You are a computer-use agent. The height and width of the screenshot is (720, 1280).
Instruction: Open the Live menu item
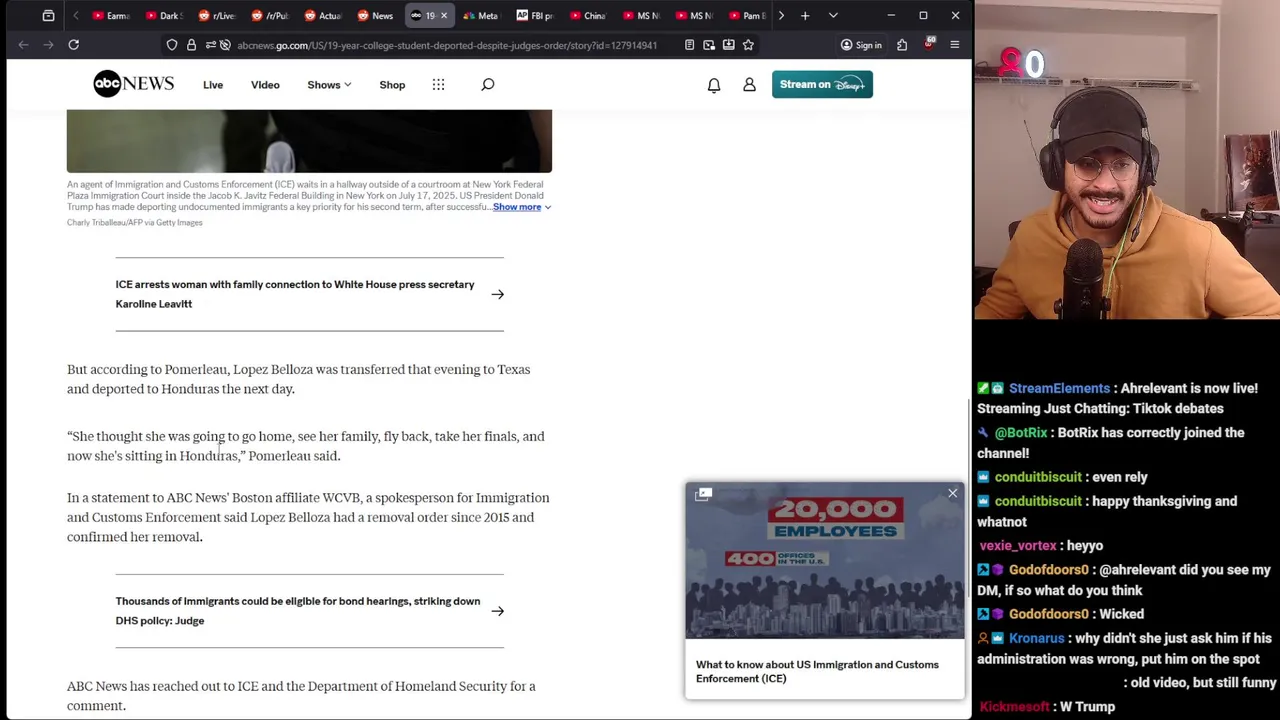click(x=213, y=85)
